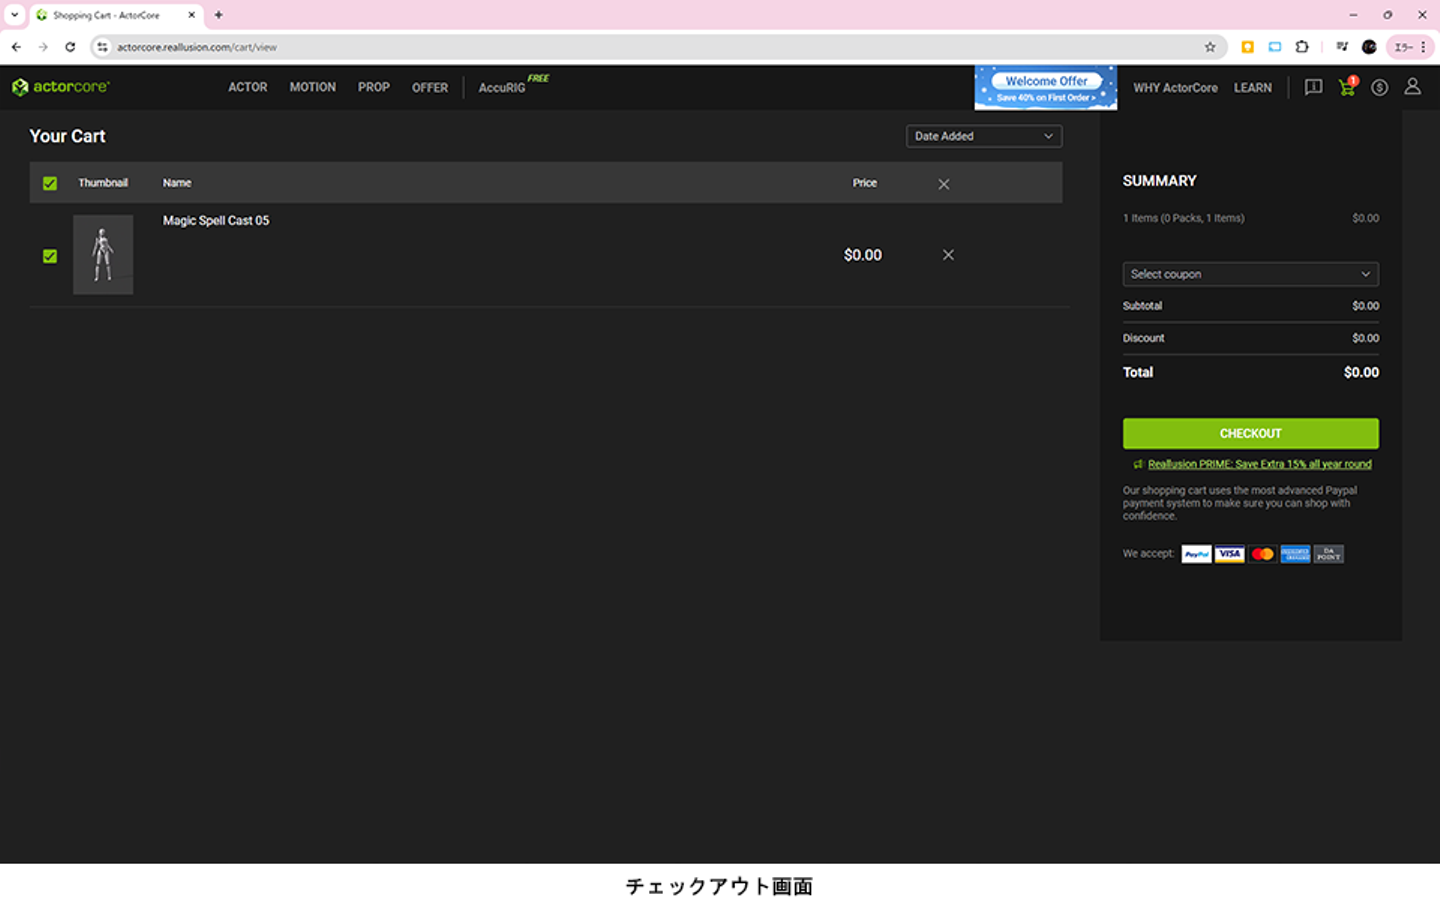Open the media control icon in the toolbar
The width and height of the screenshot is (1440, 912).
(1342, 47)
